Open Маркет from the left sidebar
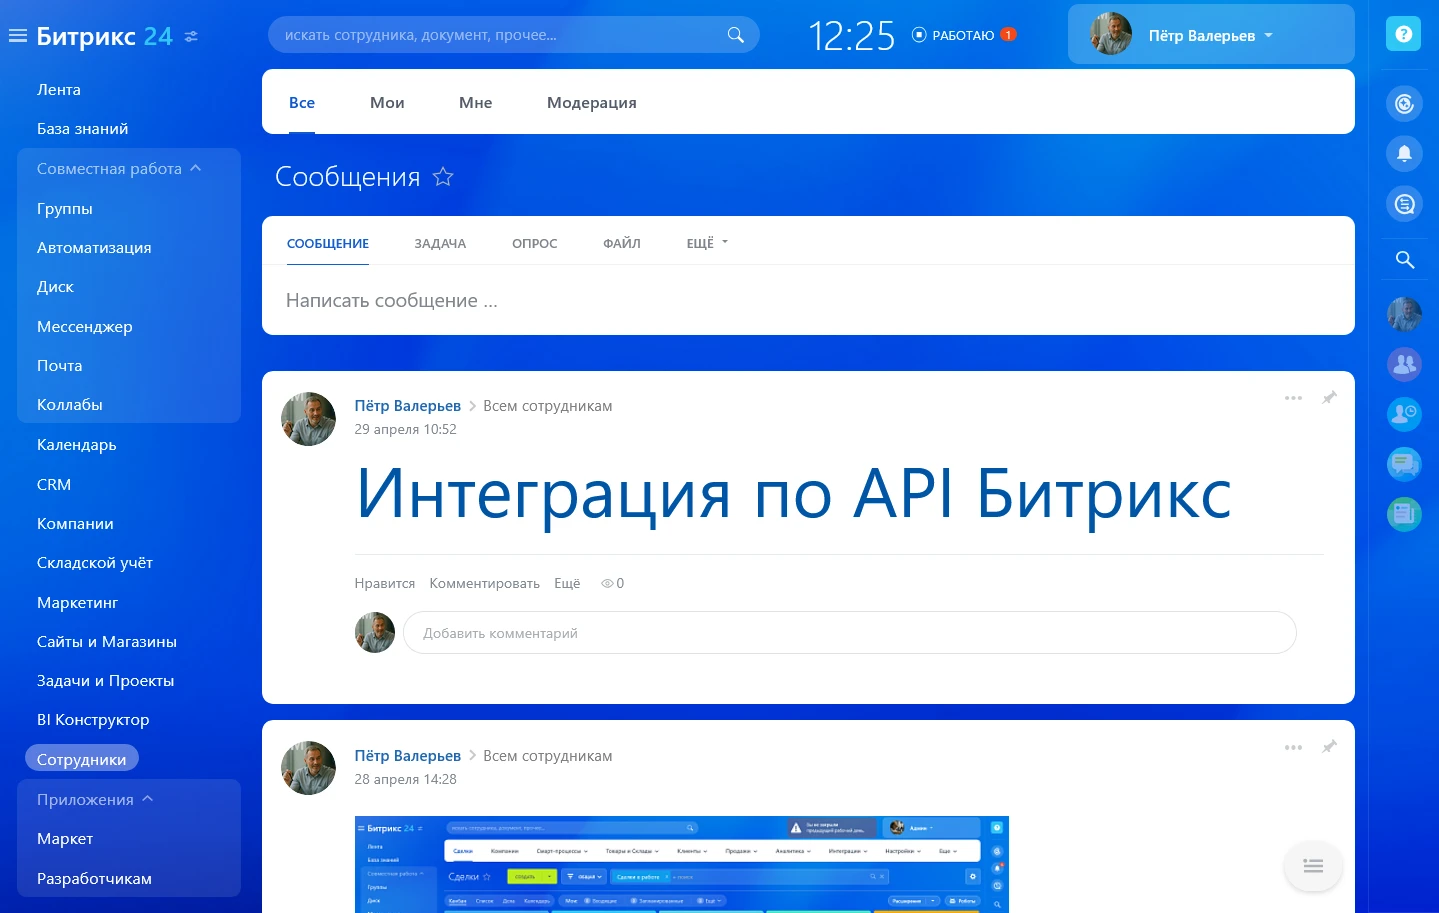Viewport: 1440px width, 913px height. coord(65,838)
